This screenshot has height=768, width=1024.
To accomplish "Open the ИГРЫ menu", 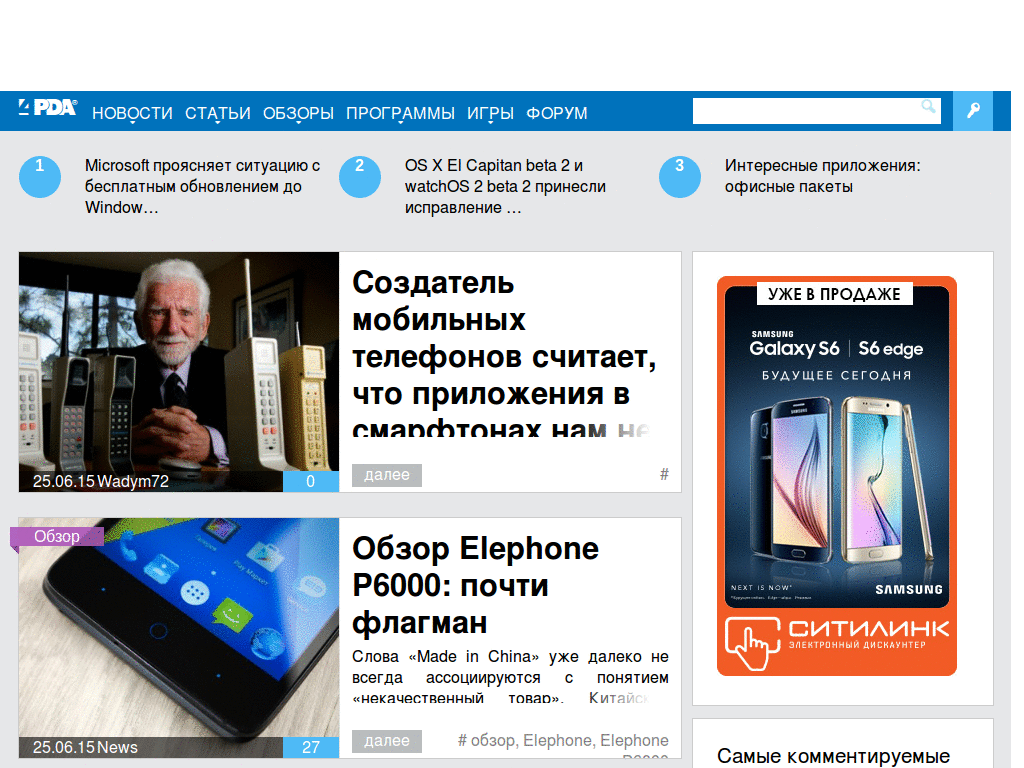I will point(490,113).
